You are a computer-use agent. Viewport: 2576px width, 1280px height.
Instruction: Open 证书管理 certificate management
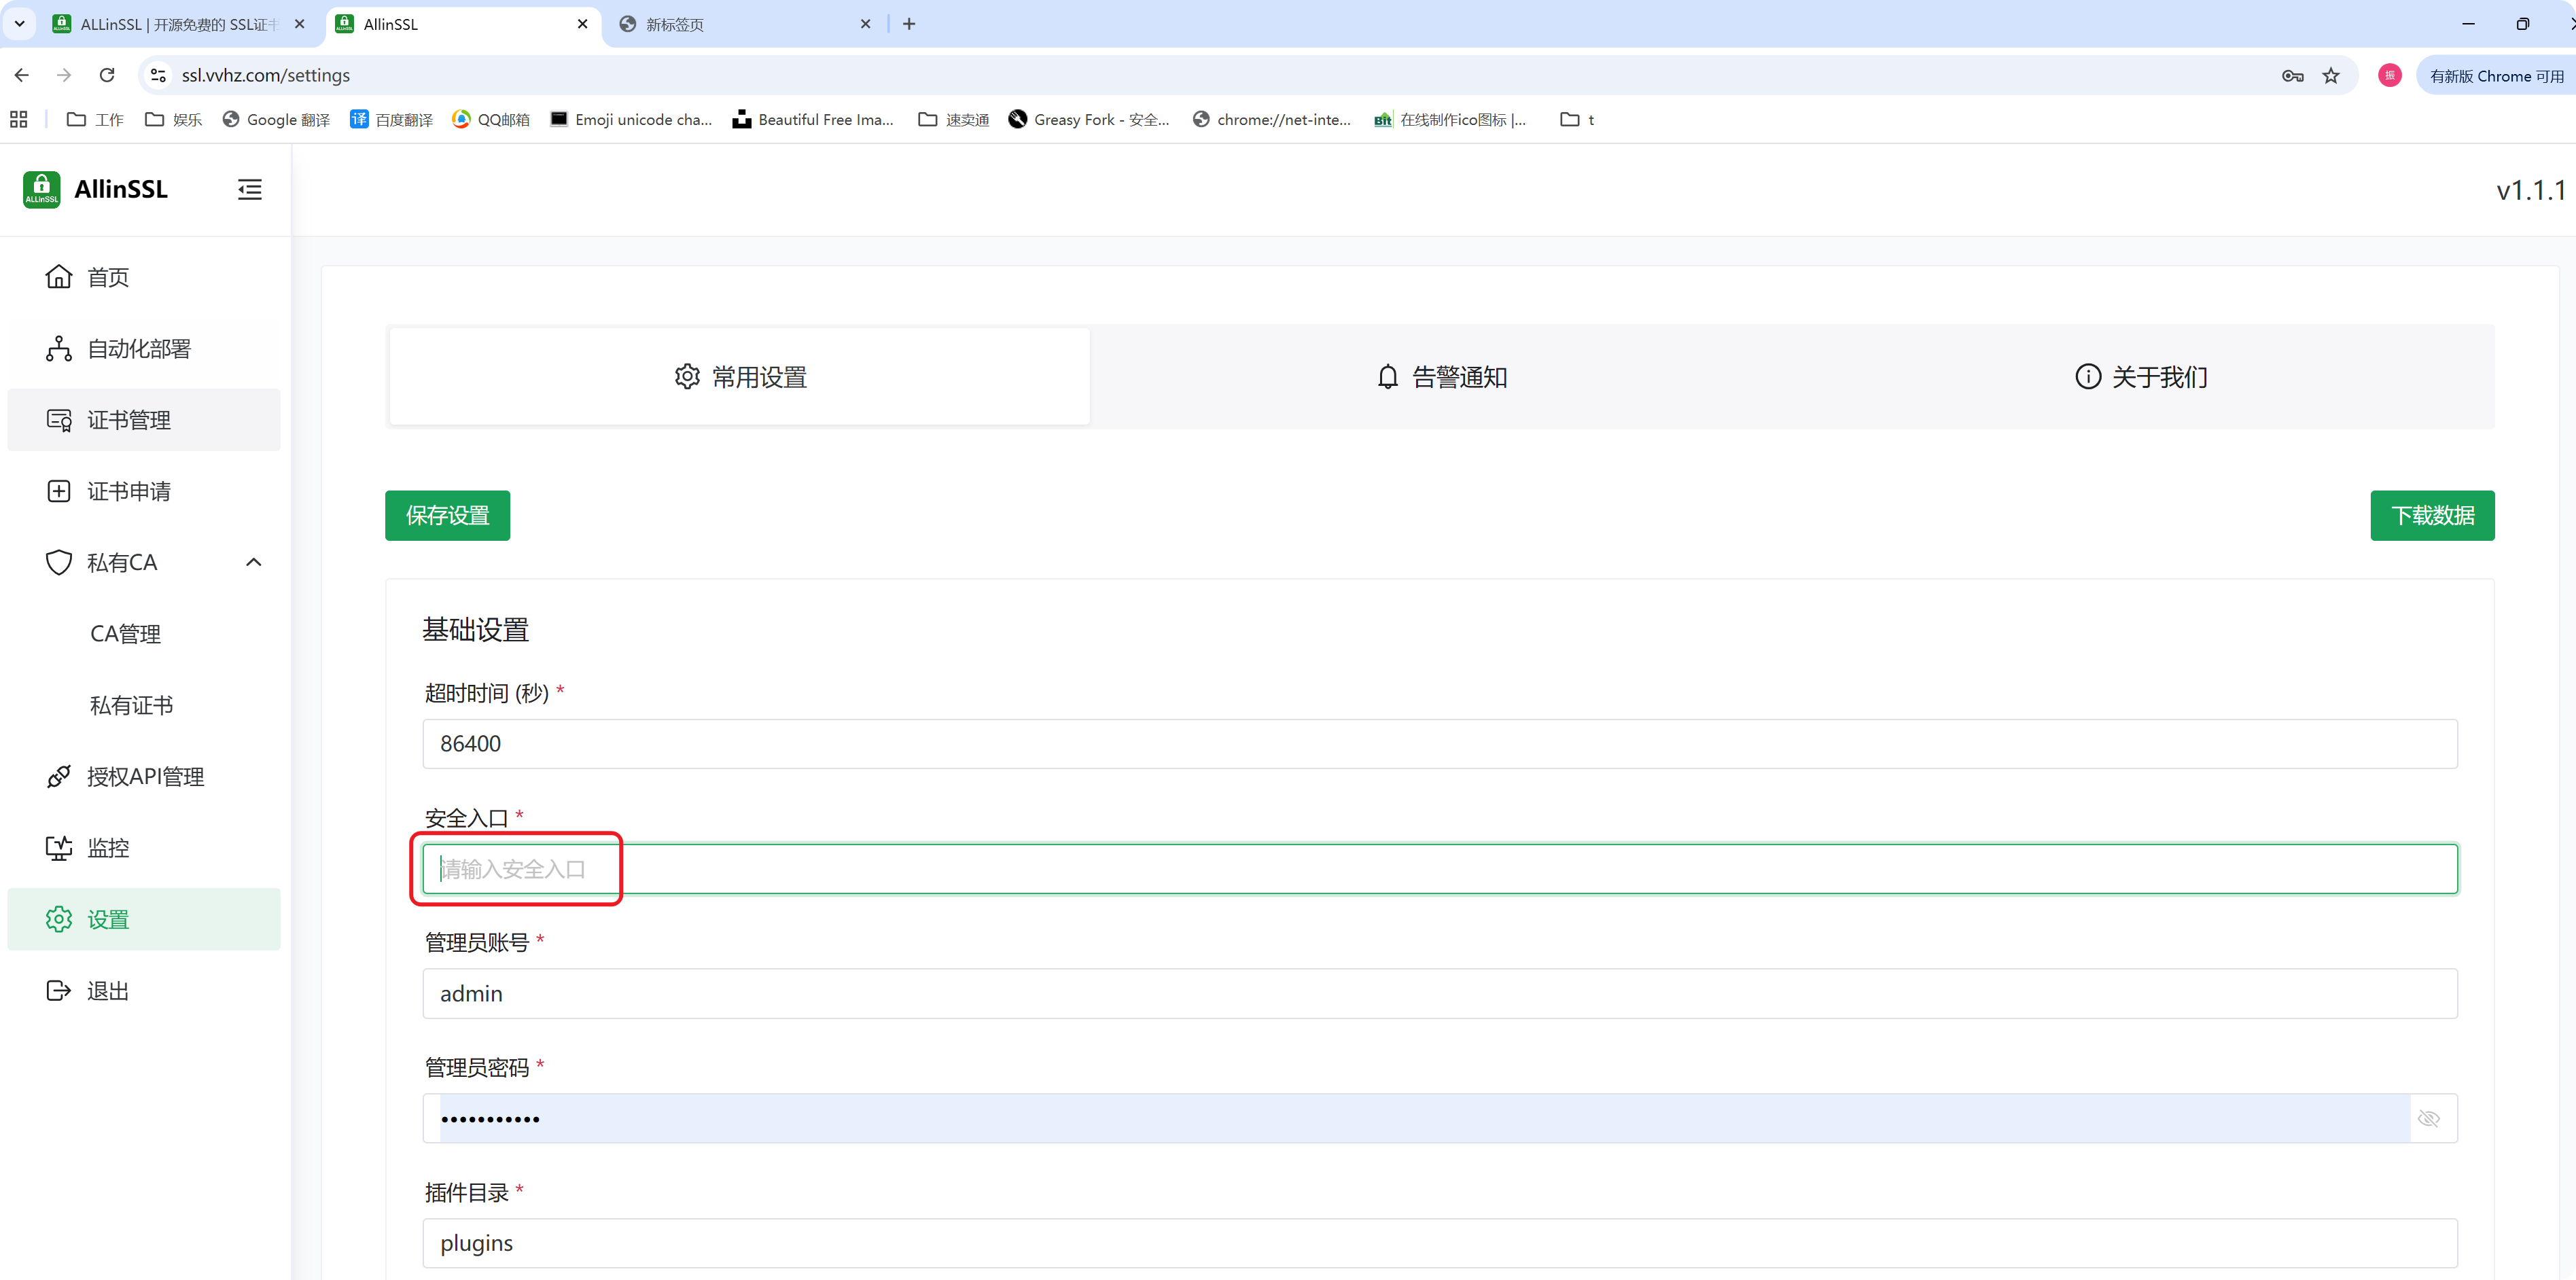pyautogui.click(x=128, y=420)
